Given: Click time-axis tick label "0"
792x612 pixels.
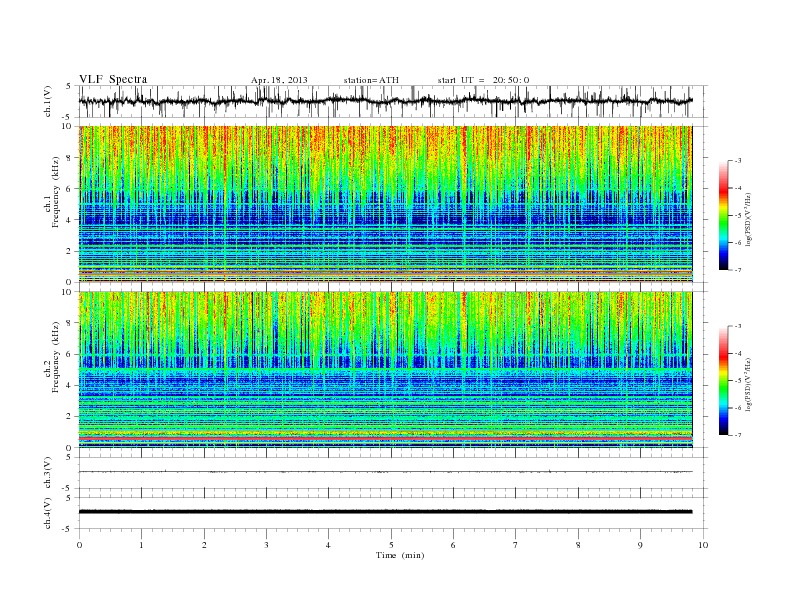Looking at the screenshot, I should point(79,545).
